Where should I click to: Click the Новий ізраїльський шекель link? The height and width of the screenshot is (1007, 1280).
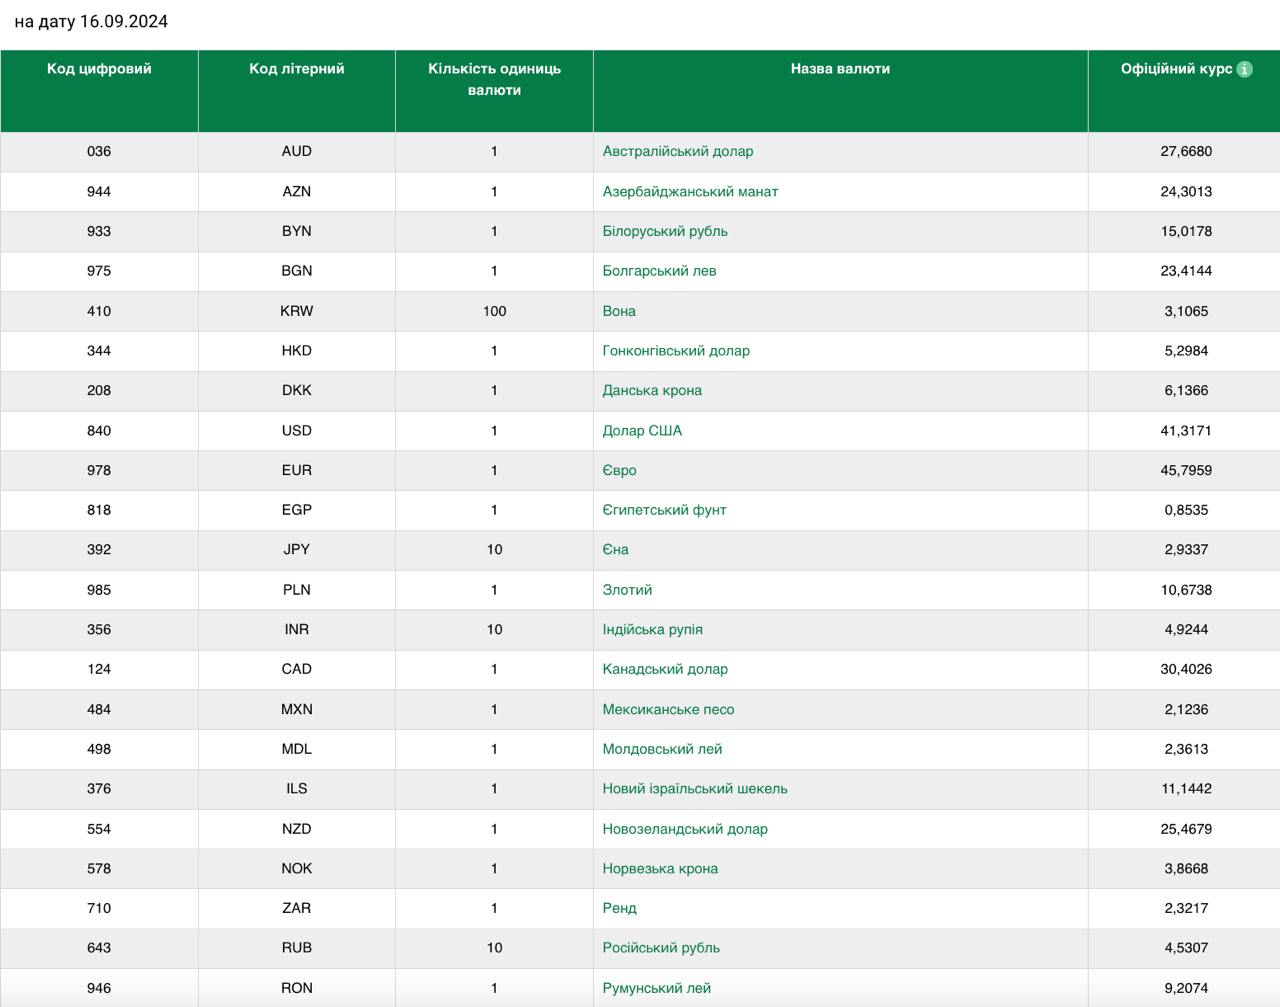694,788
